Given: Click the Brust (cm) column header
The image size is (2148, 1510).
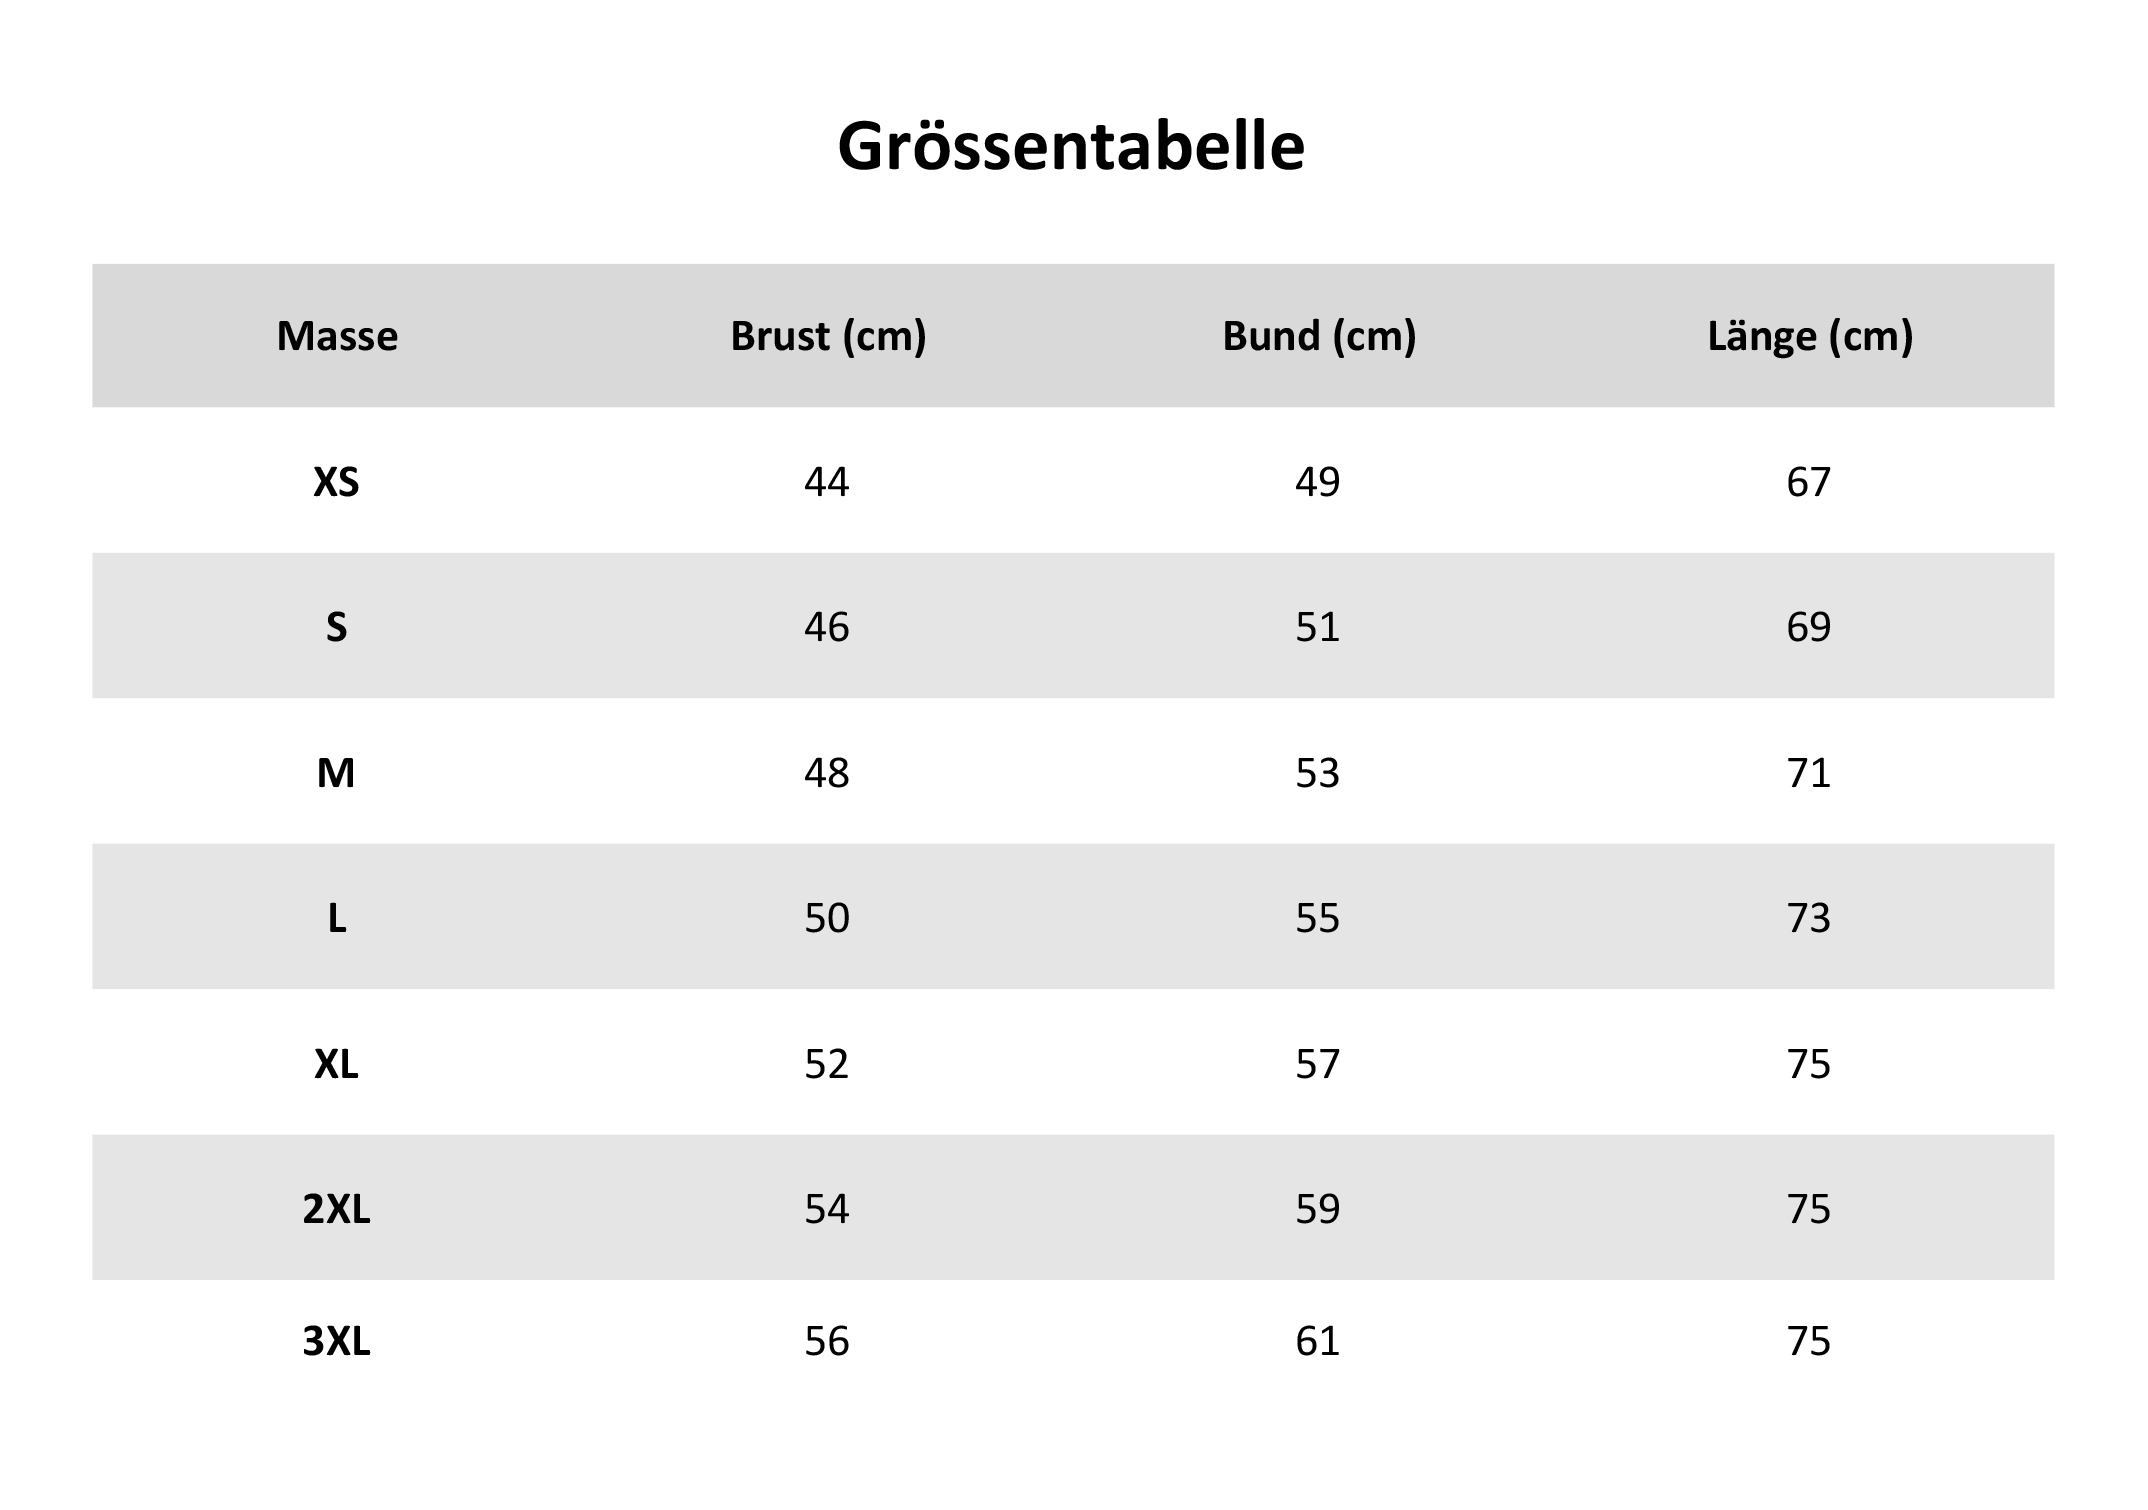Looking at the screenshot, I should 828,336.
